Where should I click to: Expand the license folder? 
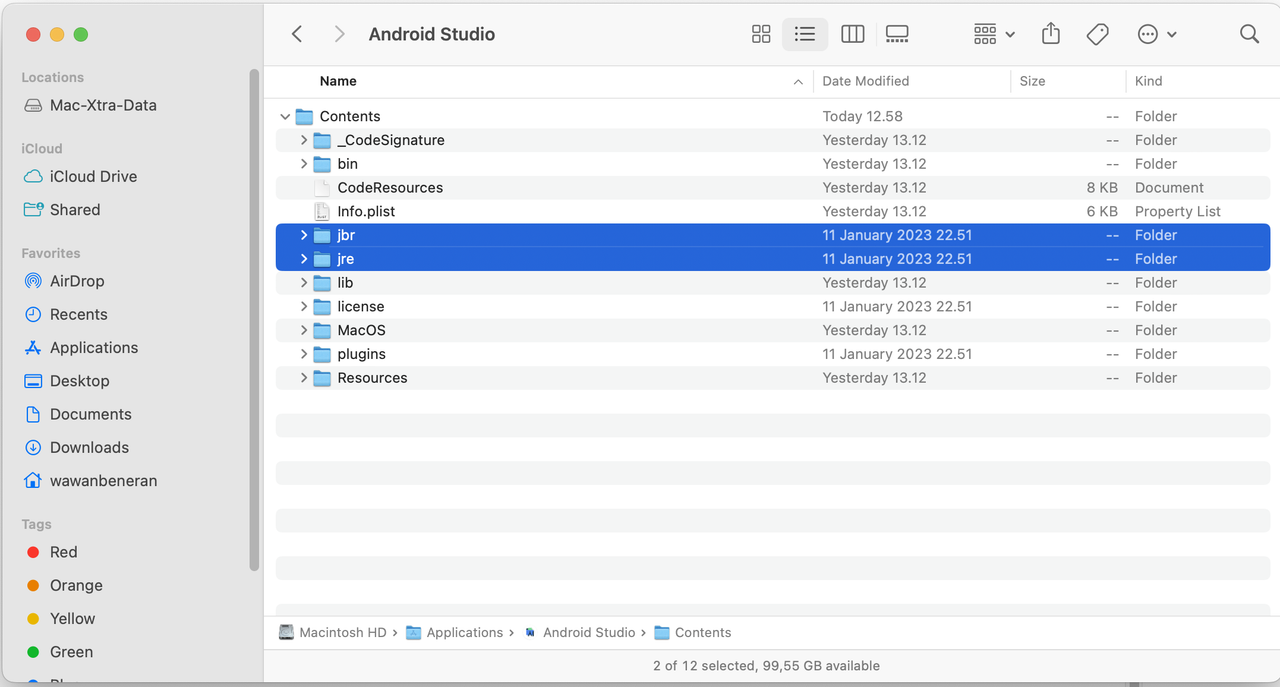click(304, 307)
